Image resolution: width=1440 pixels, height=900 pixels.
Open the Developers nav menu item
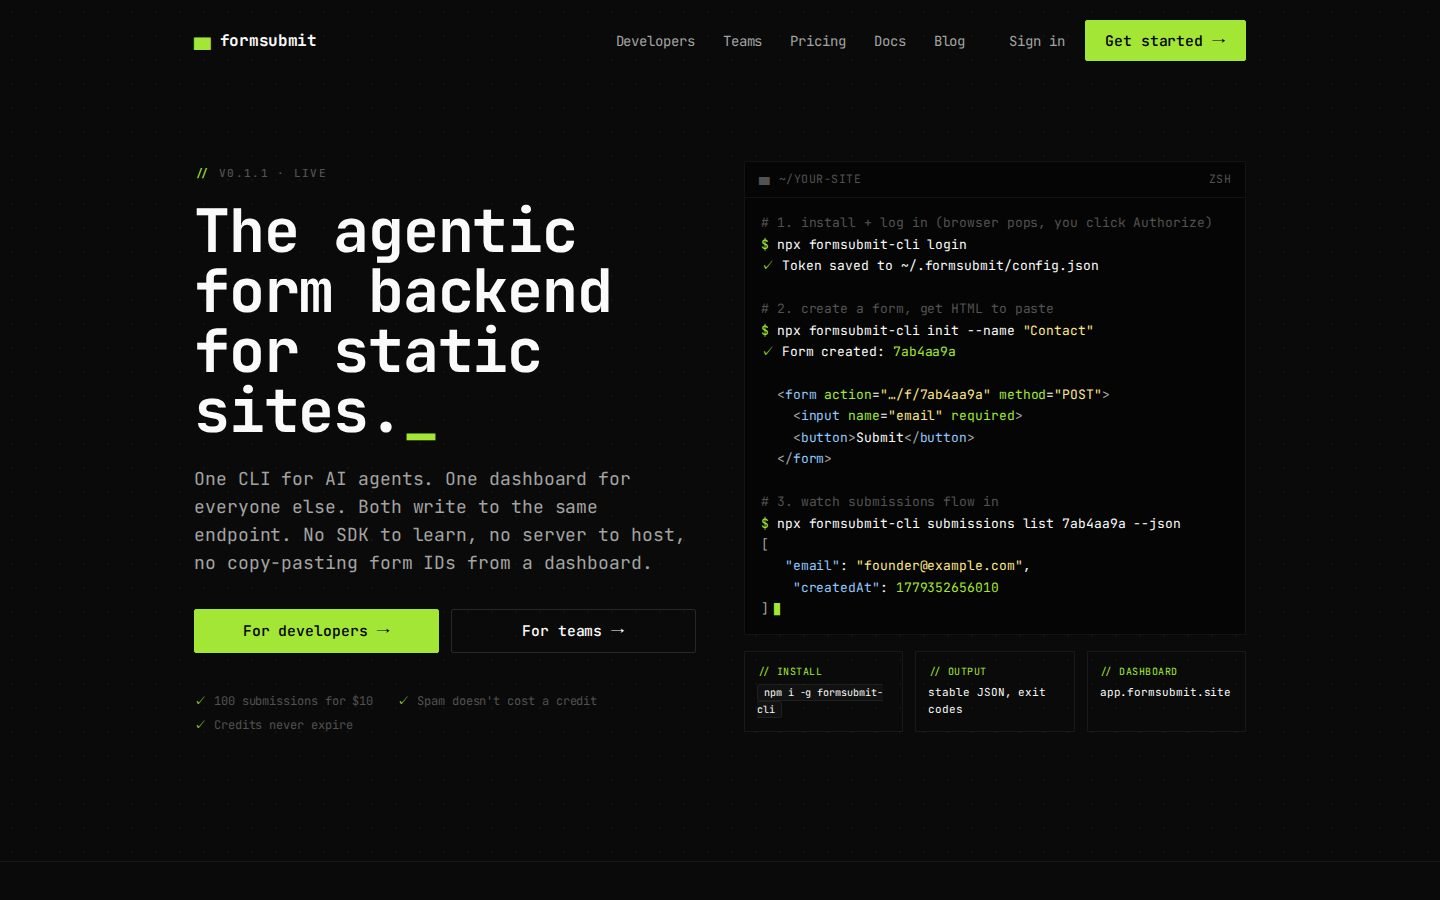coord(655,41)
